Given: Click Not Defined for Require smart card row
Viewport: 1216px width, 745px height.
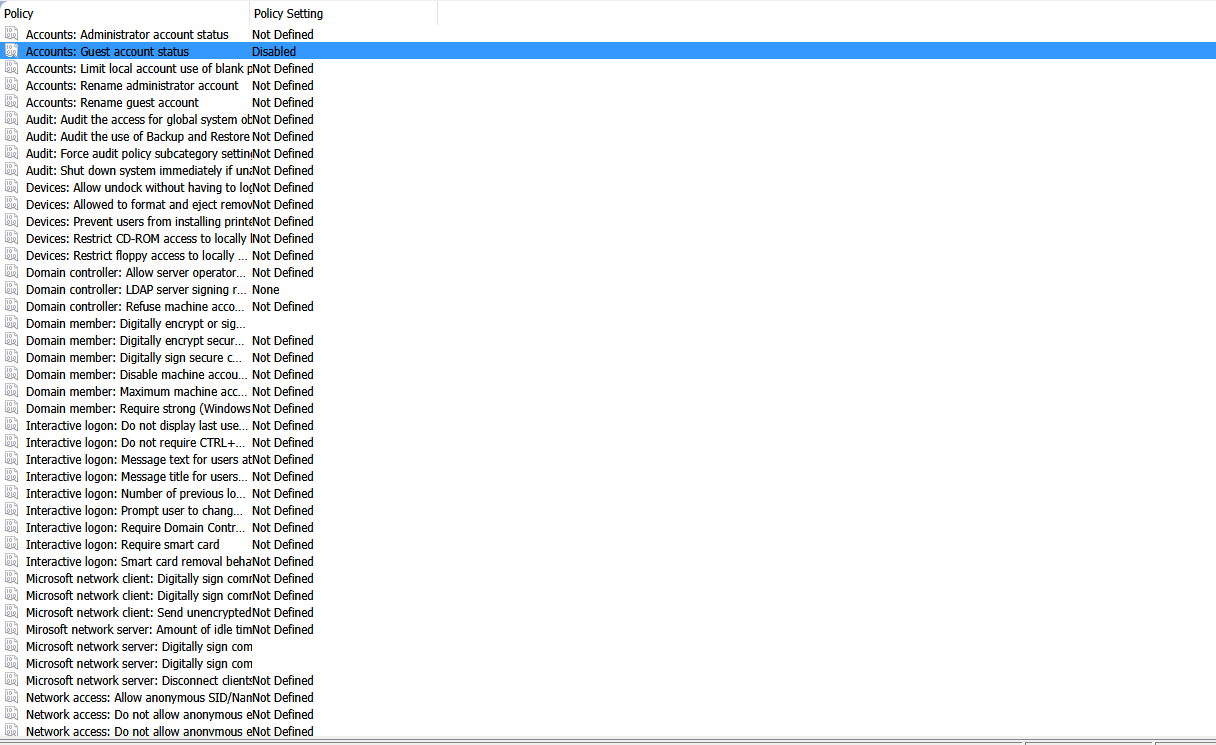Looking at the screenshot, I should pyautogui.click(x=283, y=544).
